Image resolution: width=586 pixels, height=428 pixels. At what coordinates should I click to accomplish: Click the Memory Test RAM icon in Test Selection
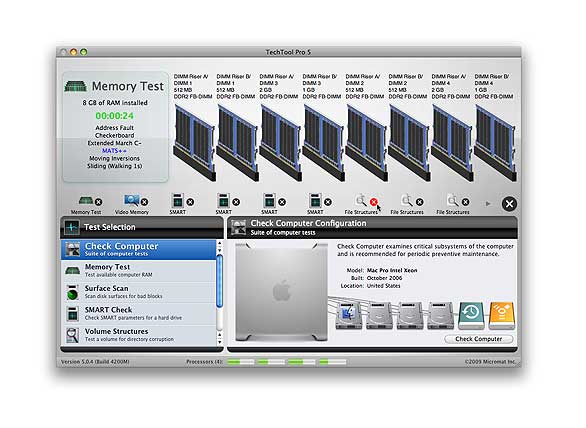tap(72, 270)
